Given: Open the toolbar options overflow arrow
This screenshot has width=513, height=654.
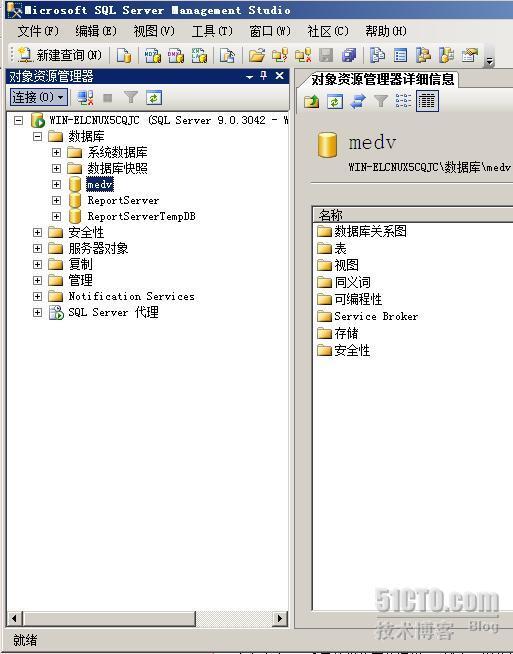Looking at the screenshot, I should (x=489, y=61).
